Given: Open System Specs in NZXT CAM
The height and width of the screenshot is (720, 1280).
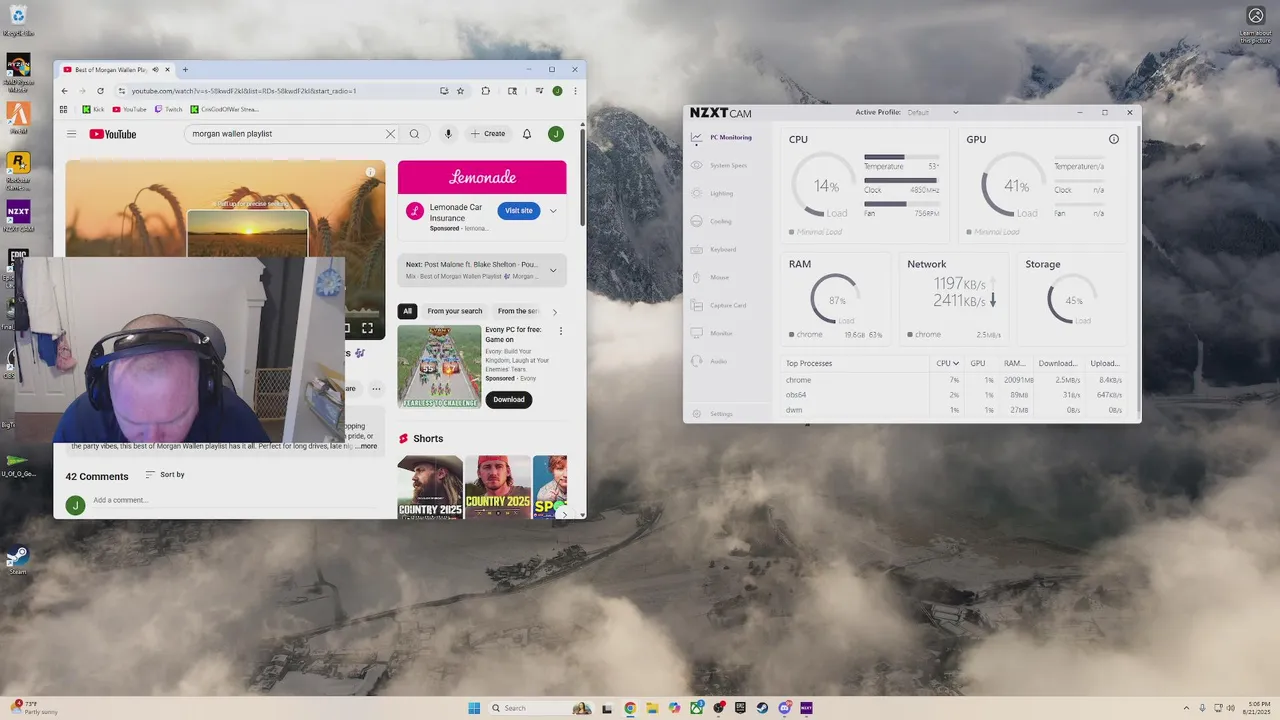Looking at the screenshot, I should click(x=720, y=165).
